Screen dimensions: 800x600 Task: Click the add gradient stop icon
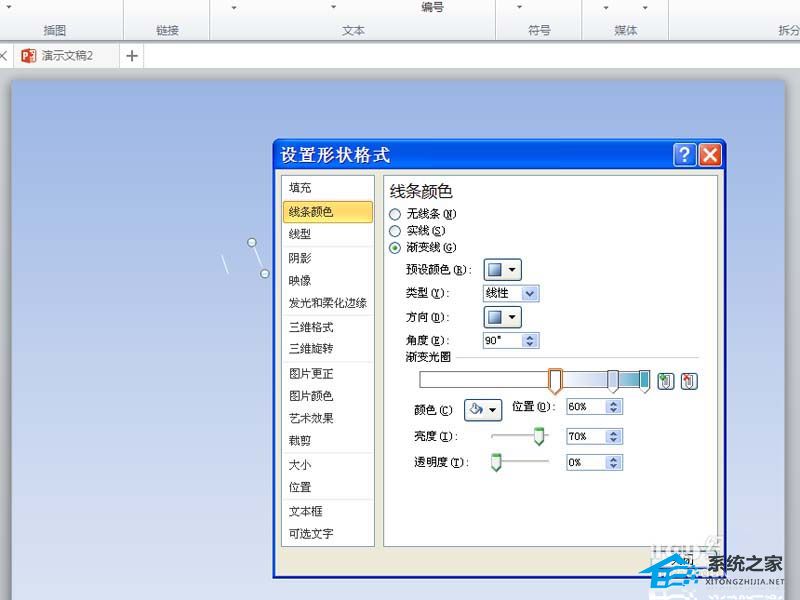point(666,381)
